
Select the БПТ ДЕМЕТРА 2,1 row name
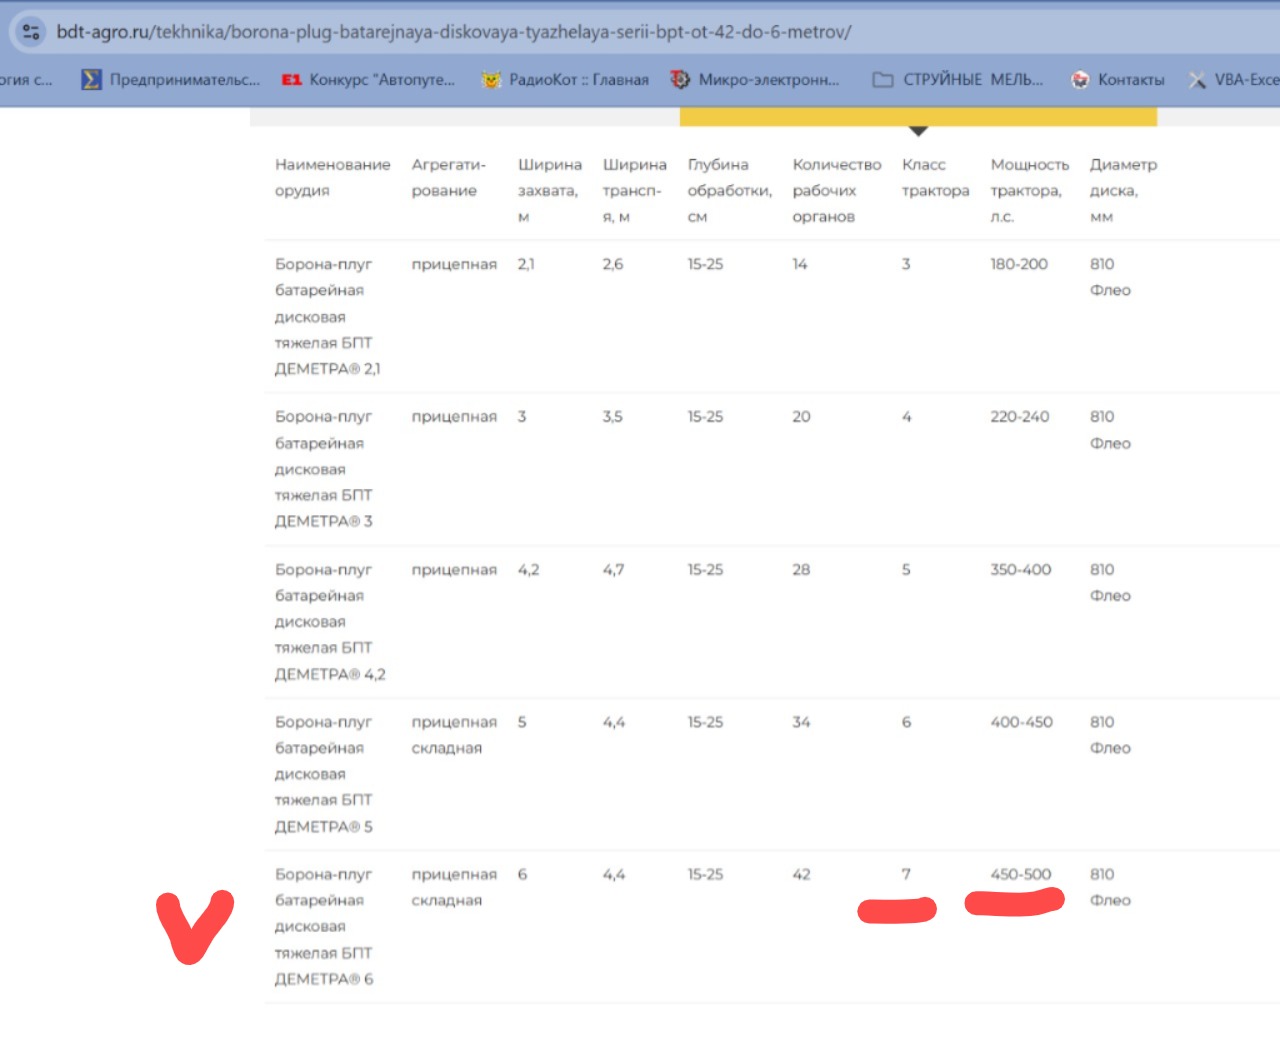(327, 316)
